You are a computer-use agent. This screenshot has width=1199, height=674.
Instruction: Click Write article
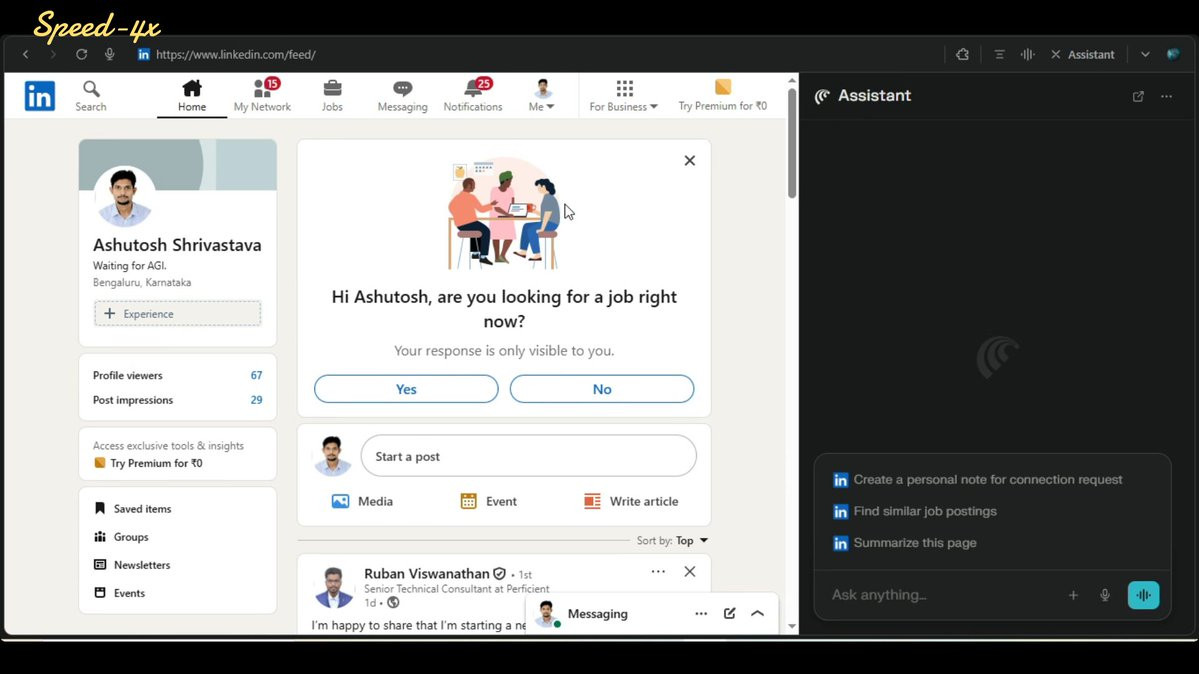click(x=631, y=501)
